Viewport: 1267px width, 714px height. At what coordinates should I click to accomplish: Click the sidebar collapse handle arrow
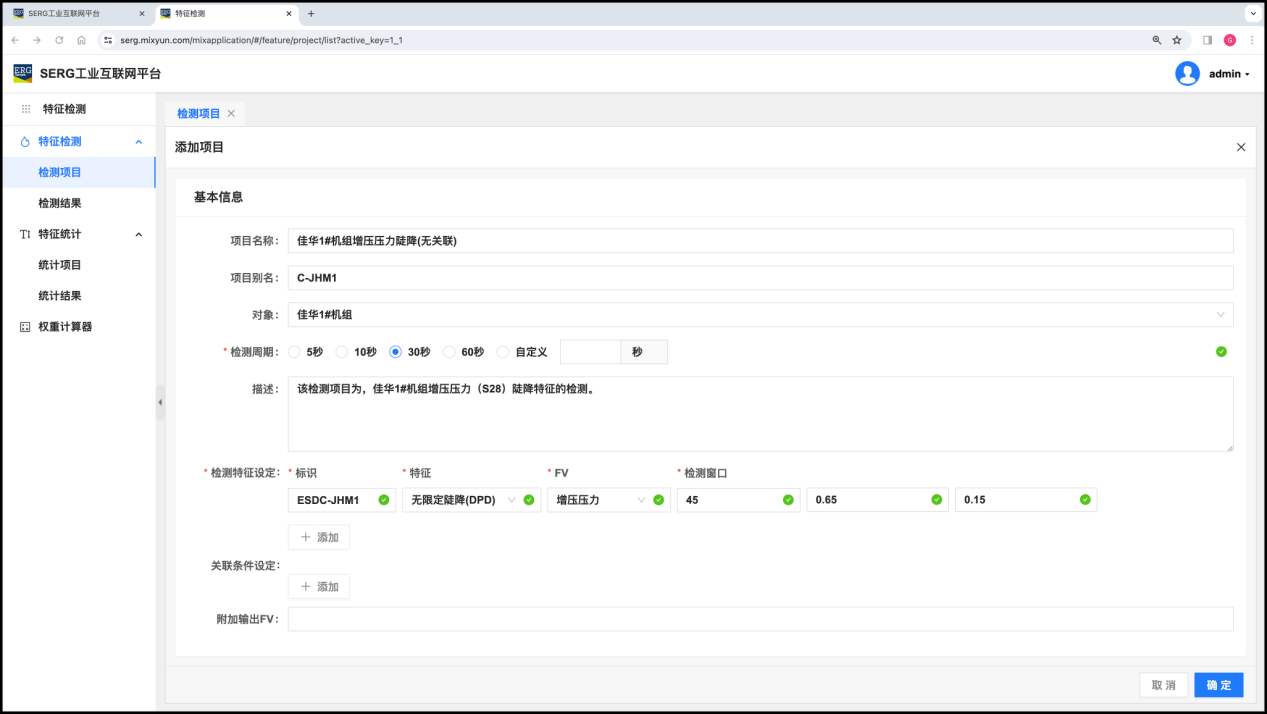[x=160, y=402]
